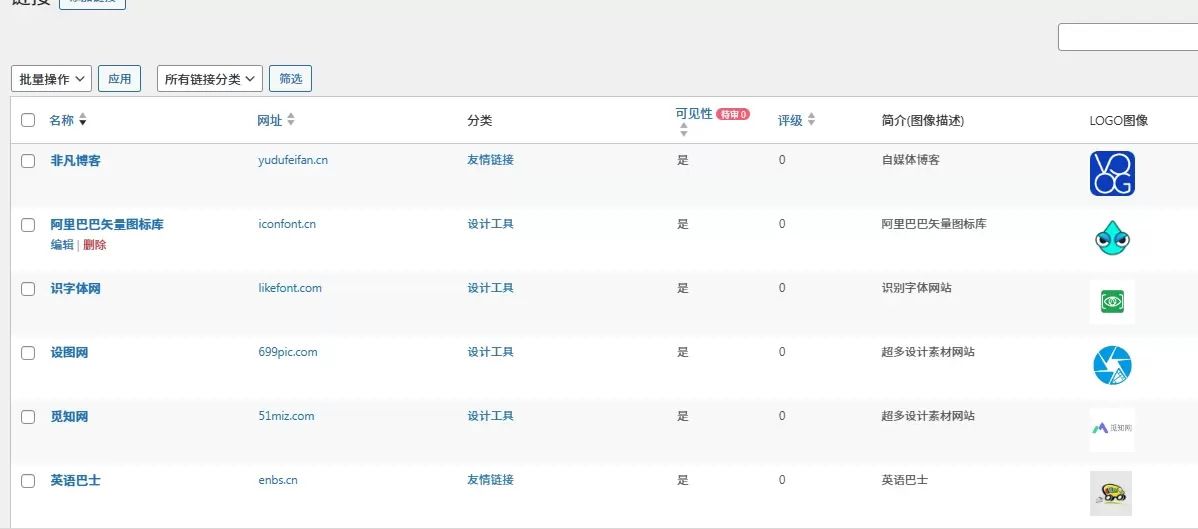Open the 所有链接分类 dropdown
The width and height of the screenshot is (1198, 529).
click(210, 79)
